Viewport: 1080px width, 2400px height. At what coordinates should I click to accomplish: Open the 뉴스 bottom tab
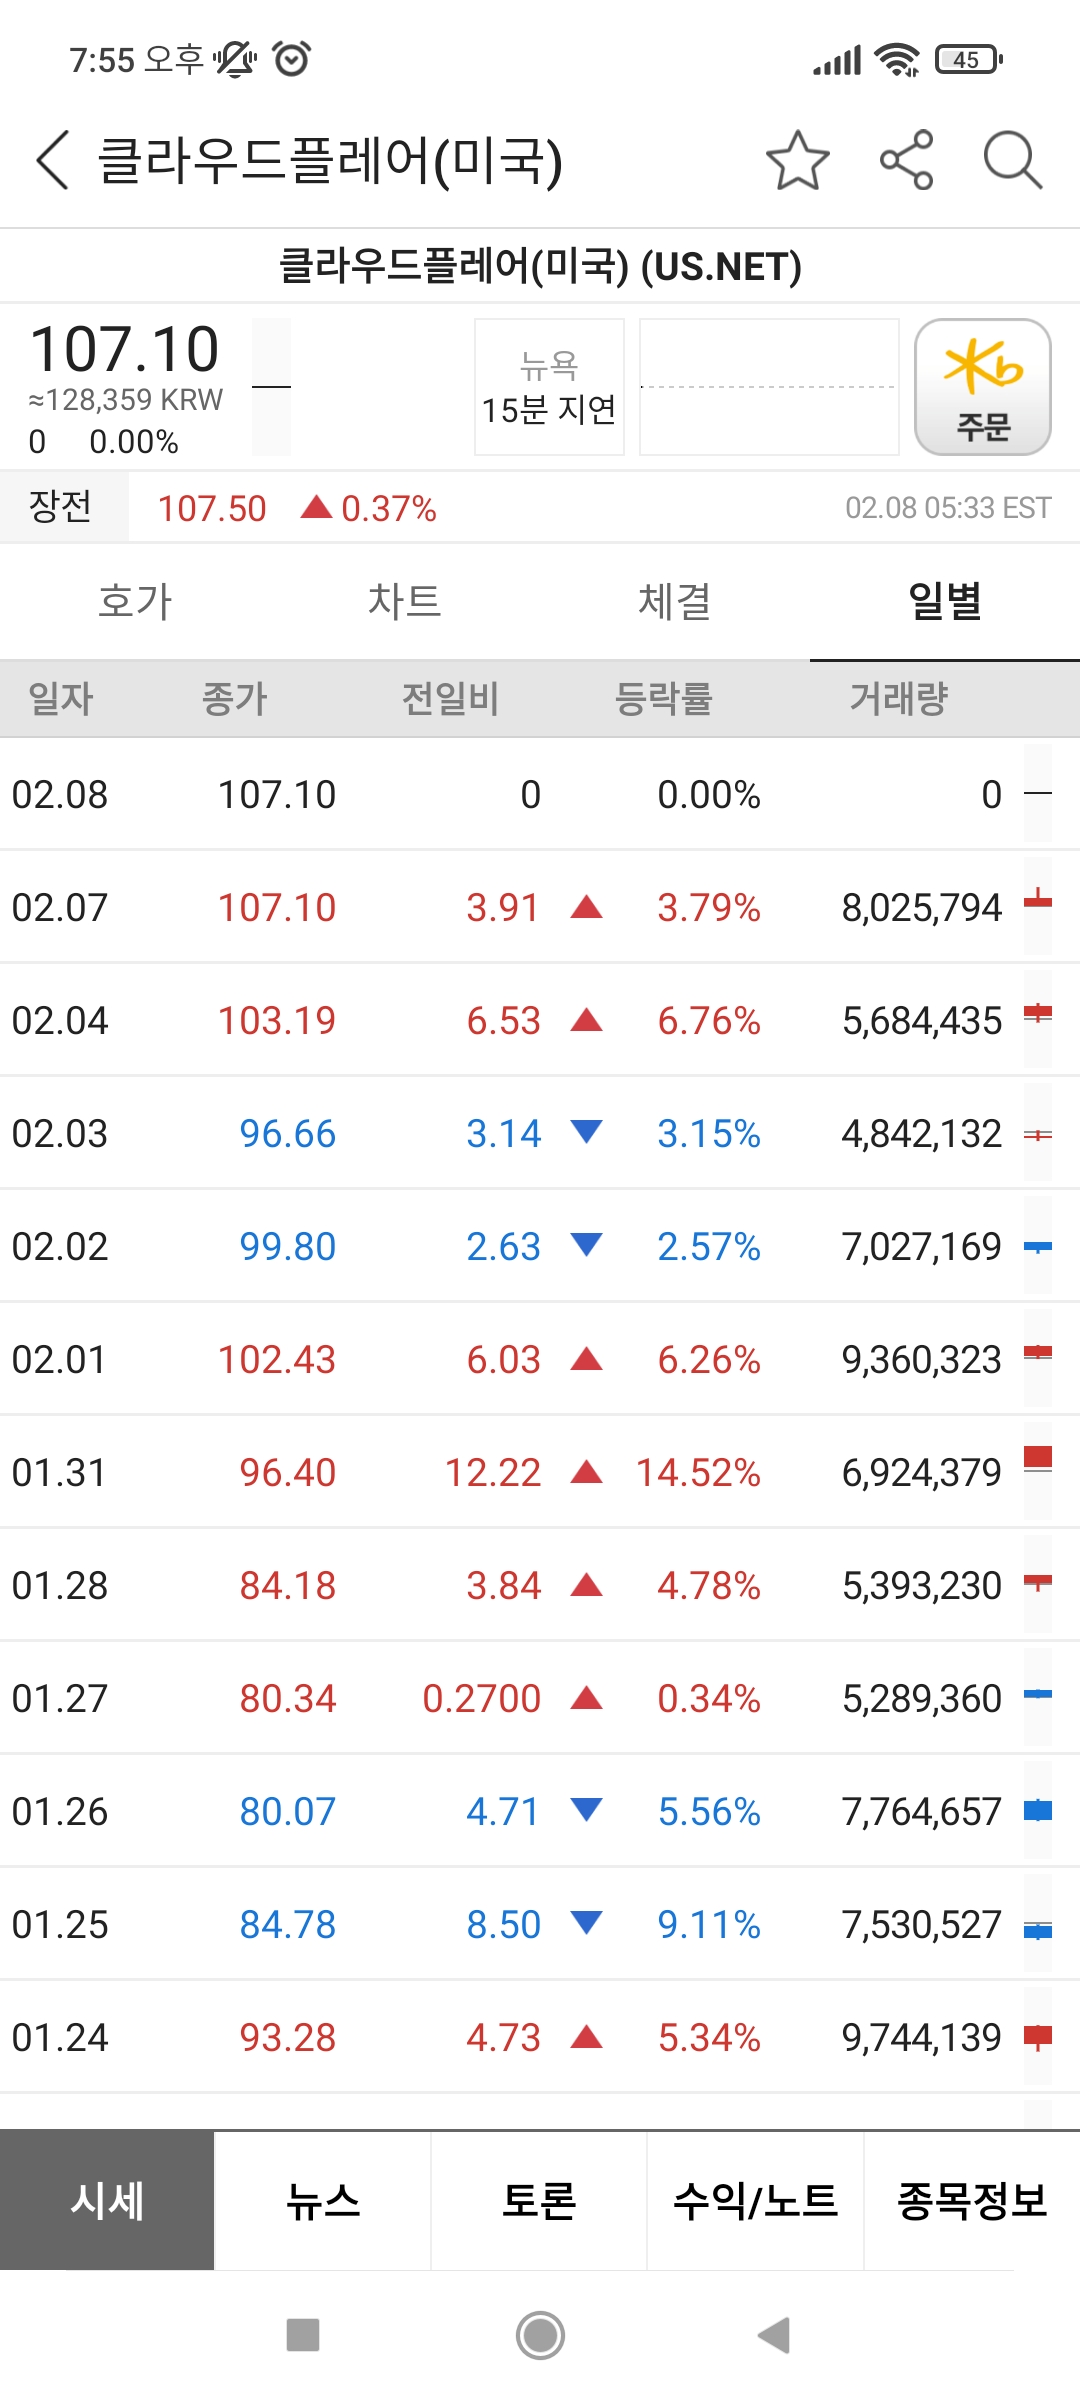(x=323, y=2201)
